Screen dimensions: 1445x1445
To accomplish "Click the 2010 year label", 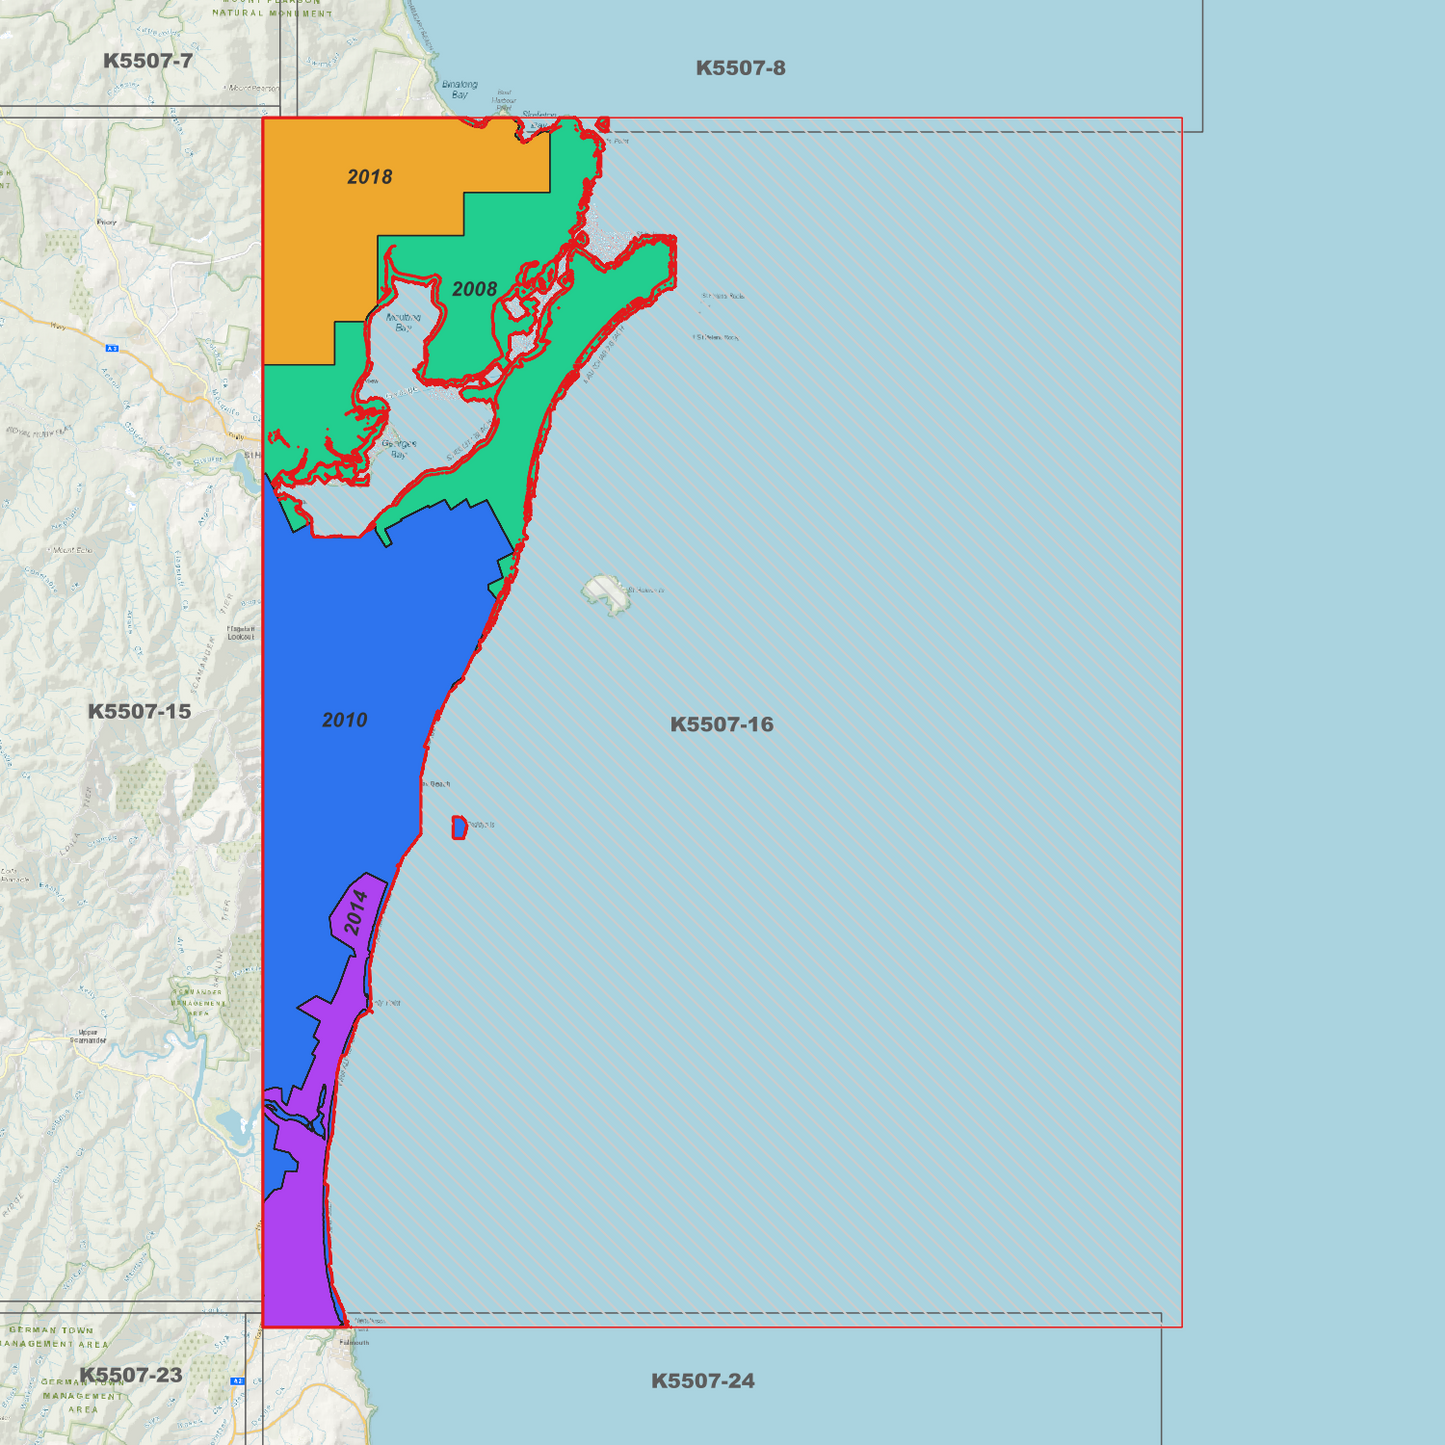I will pyautogui.click(x=344, y=720).
